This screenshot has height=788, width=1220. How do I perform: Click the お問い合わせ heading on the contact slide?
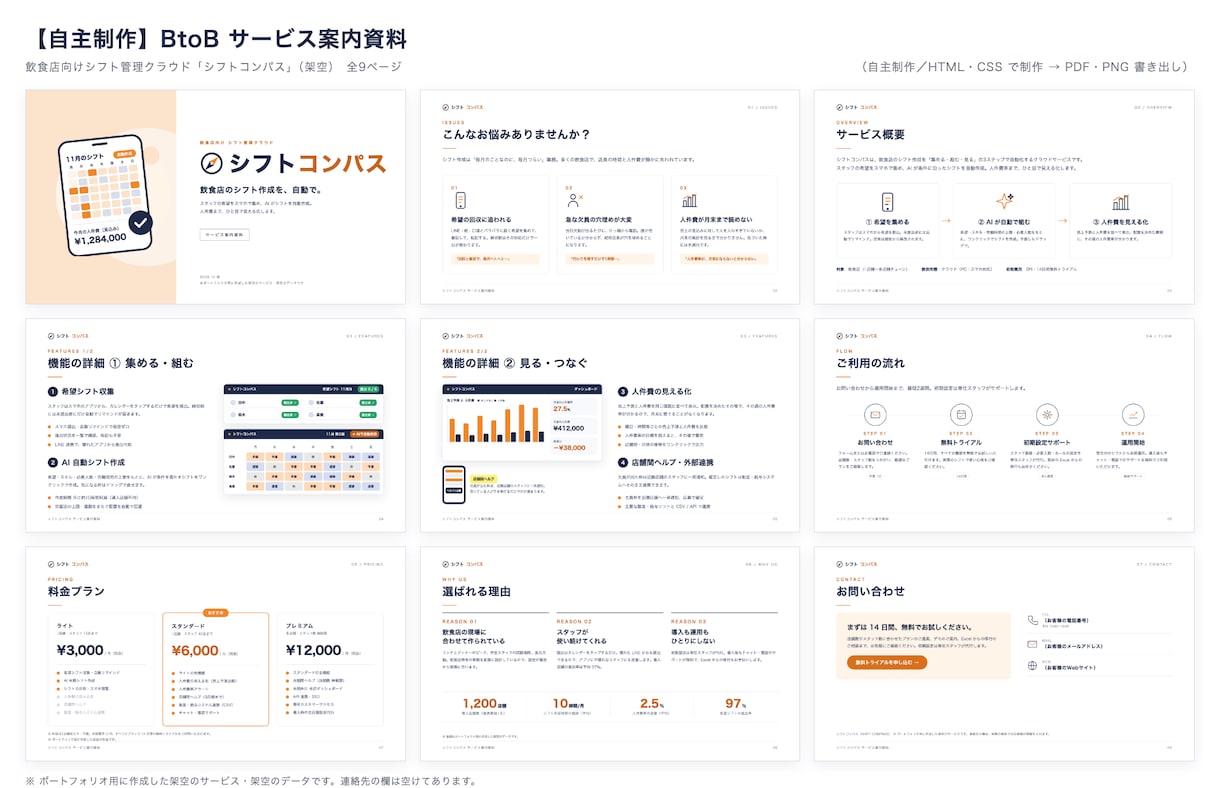click(x=870, y=591)
